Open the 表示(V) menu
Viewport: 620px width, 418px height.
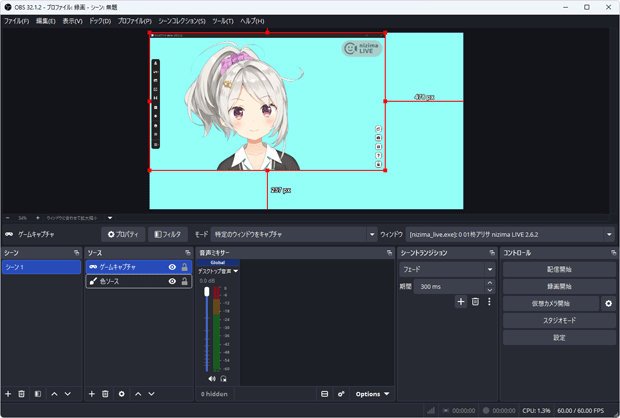[72, 21]
